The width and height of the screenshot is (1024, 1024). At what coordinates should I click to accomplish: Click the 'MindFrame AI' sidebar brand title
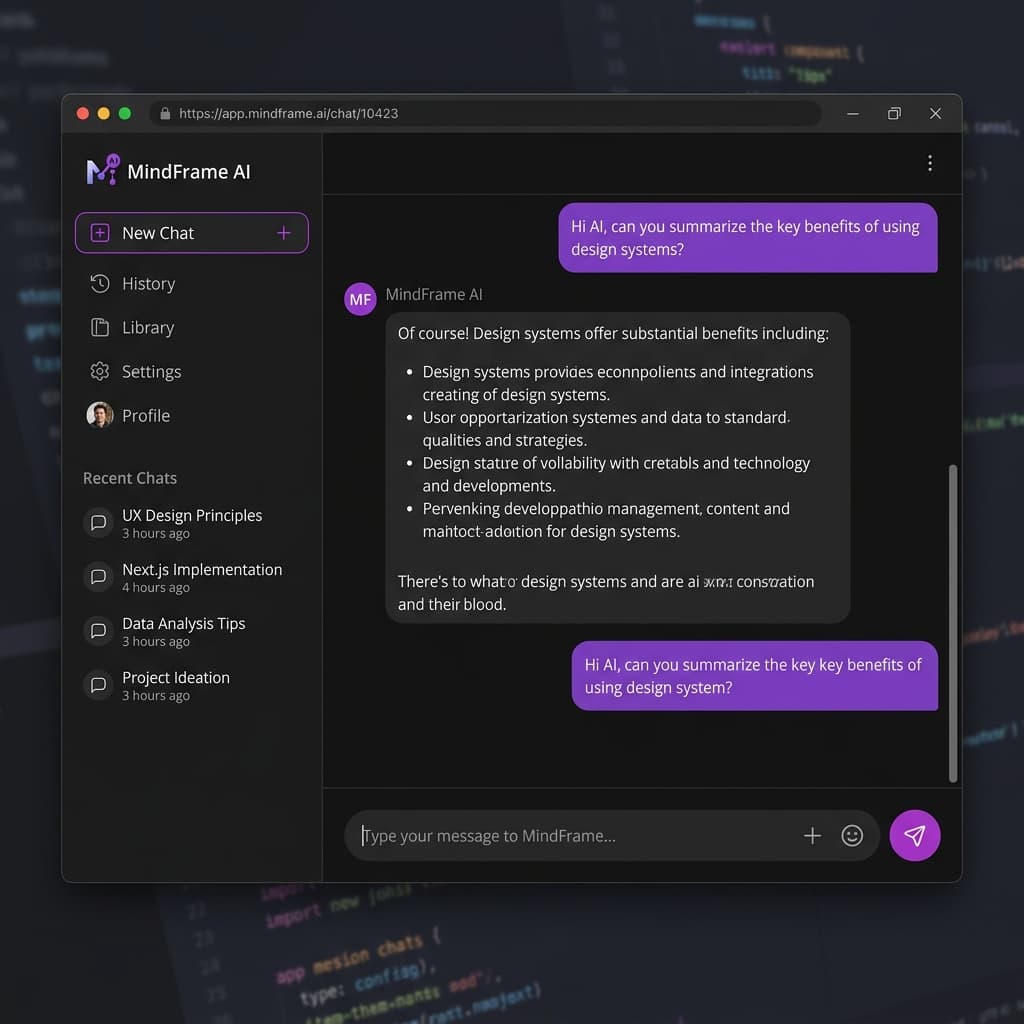[189, 172]
